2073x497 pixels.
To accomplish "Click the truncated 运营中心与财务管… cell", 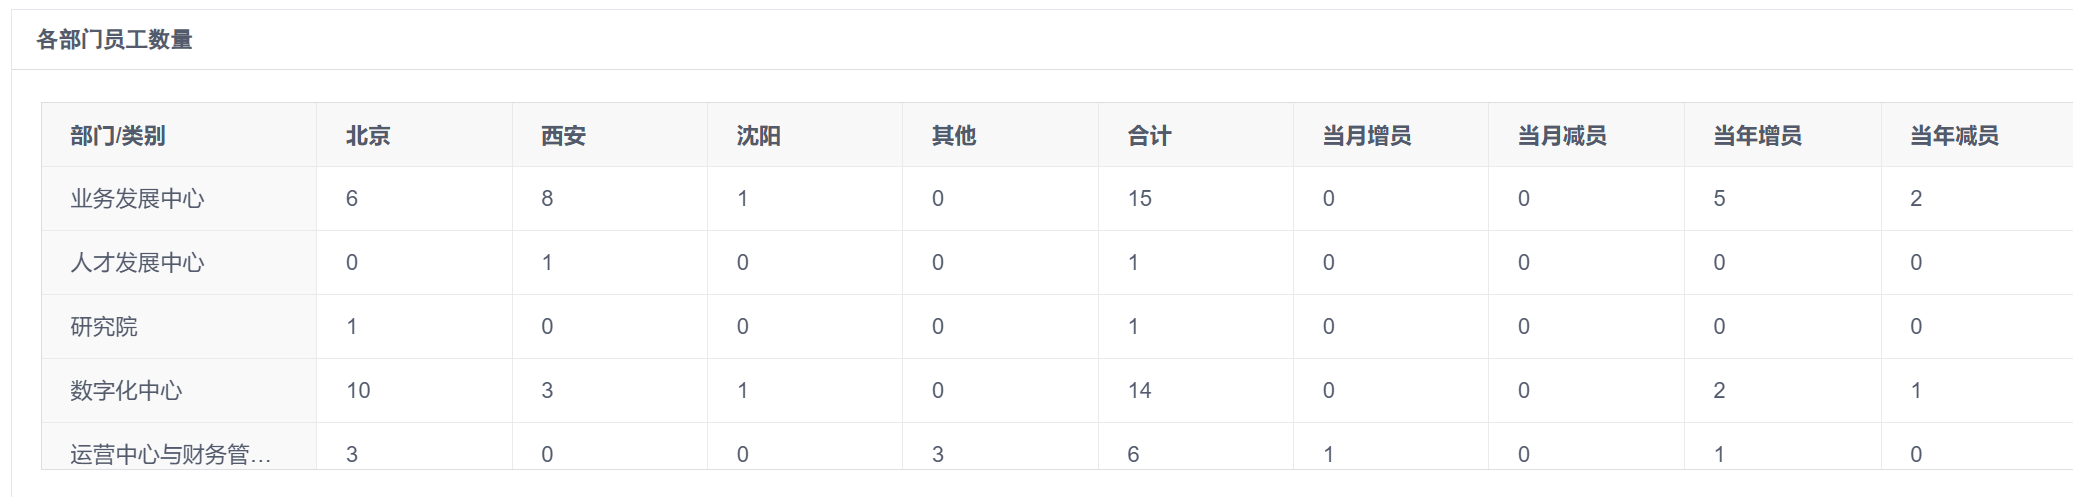I will (171, 455).
